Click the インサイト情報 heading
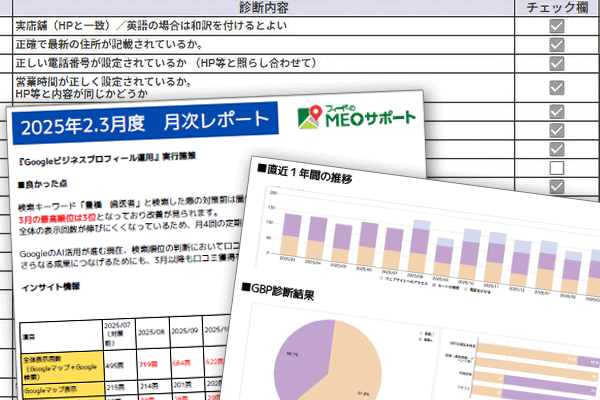Screen dimensions: 600x400 pyautogui.click(x=51, y=287)
